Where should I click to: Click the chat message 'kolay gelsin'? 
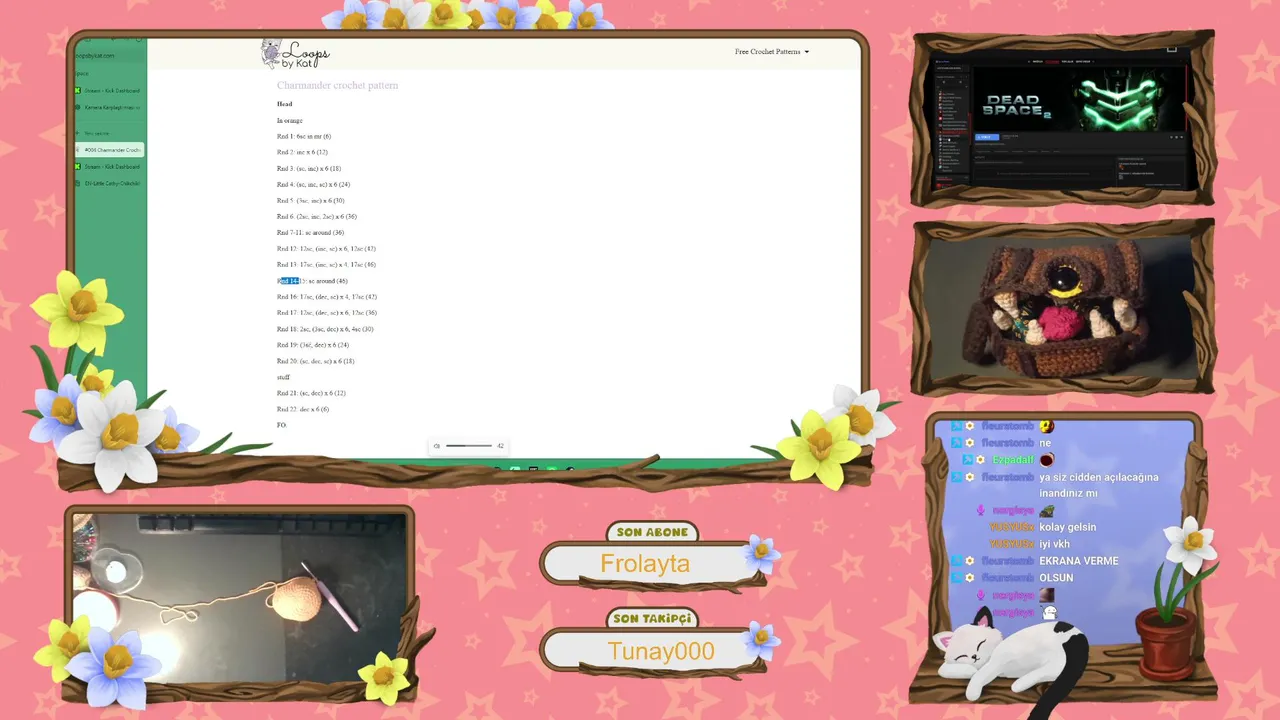1068,527
